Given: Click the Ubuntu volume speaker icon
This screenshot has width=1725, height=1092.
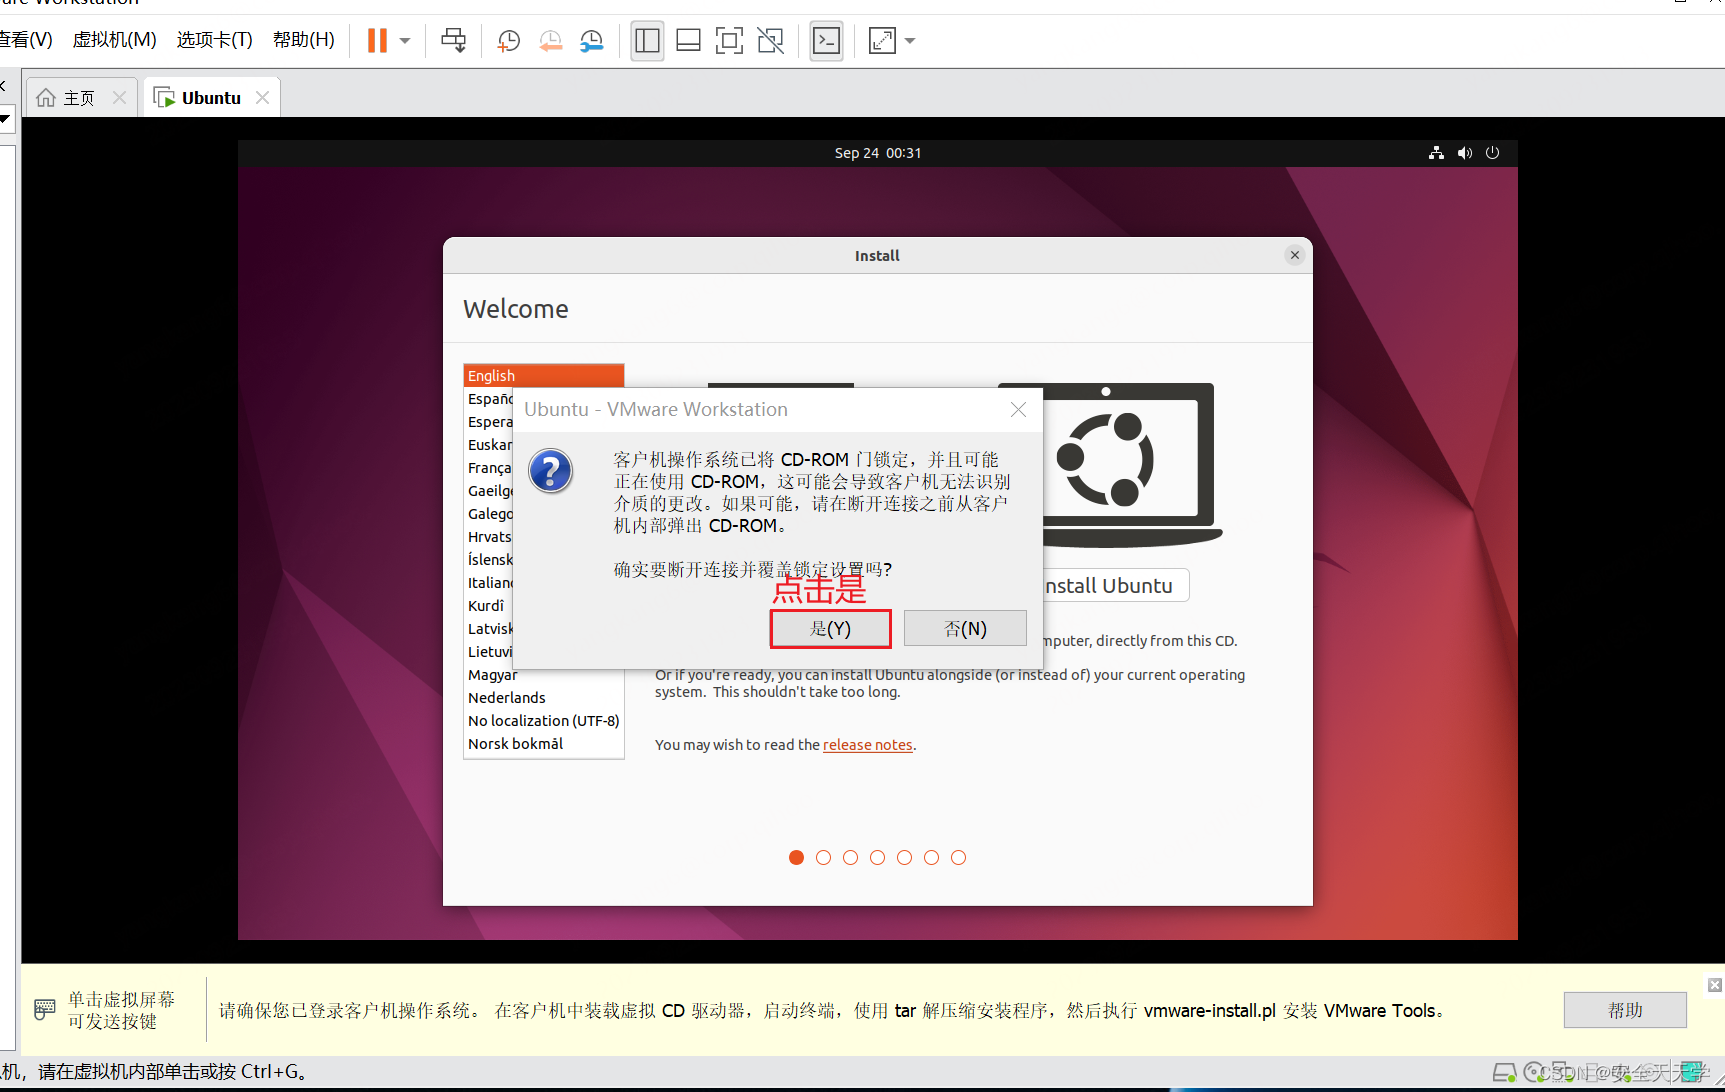Looking at the screenshot, I should (1465, 153).
